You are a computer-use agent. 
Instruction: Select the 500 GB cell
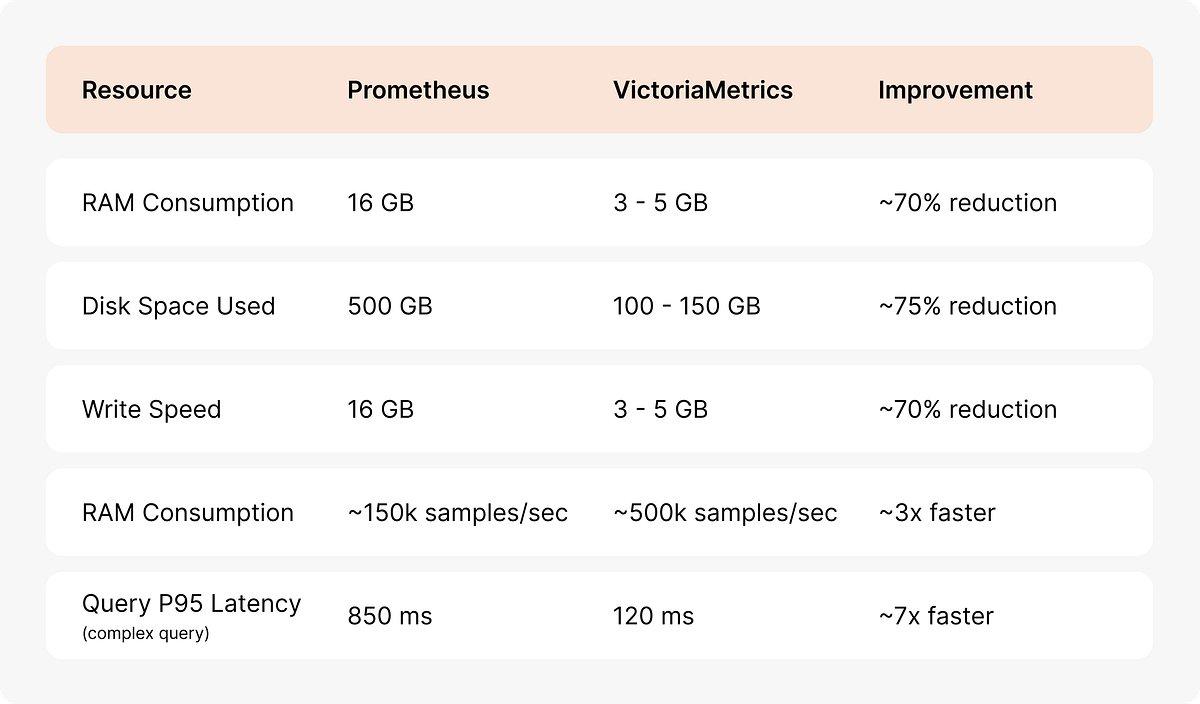(x=390, y=306)
